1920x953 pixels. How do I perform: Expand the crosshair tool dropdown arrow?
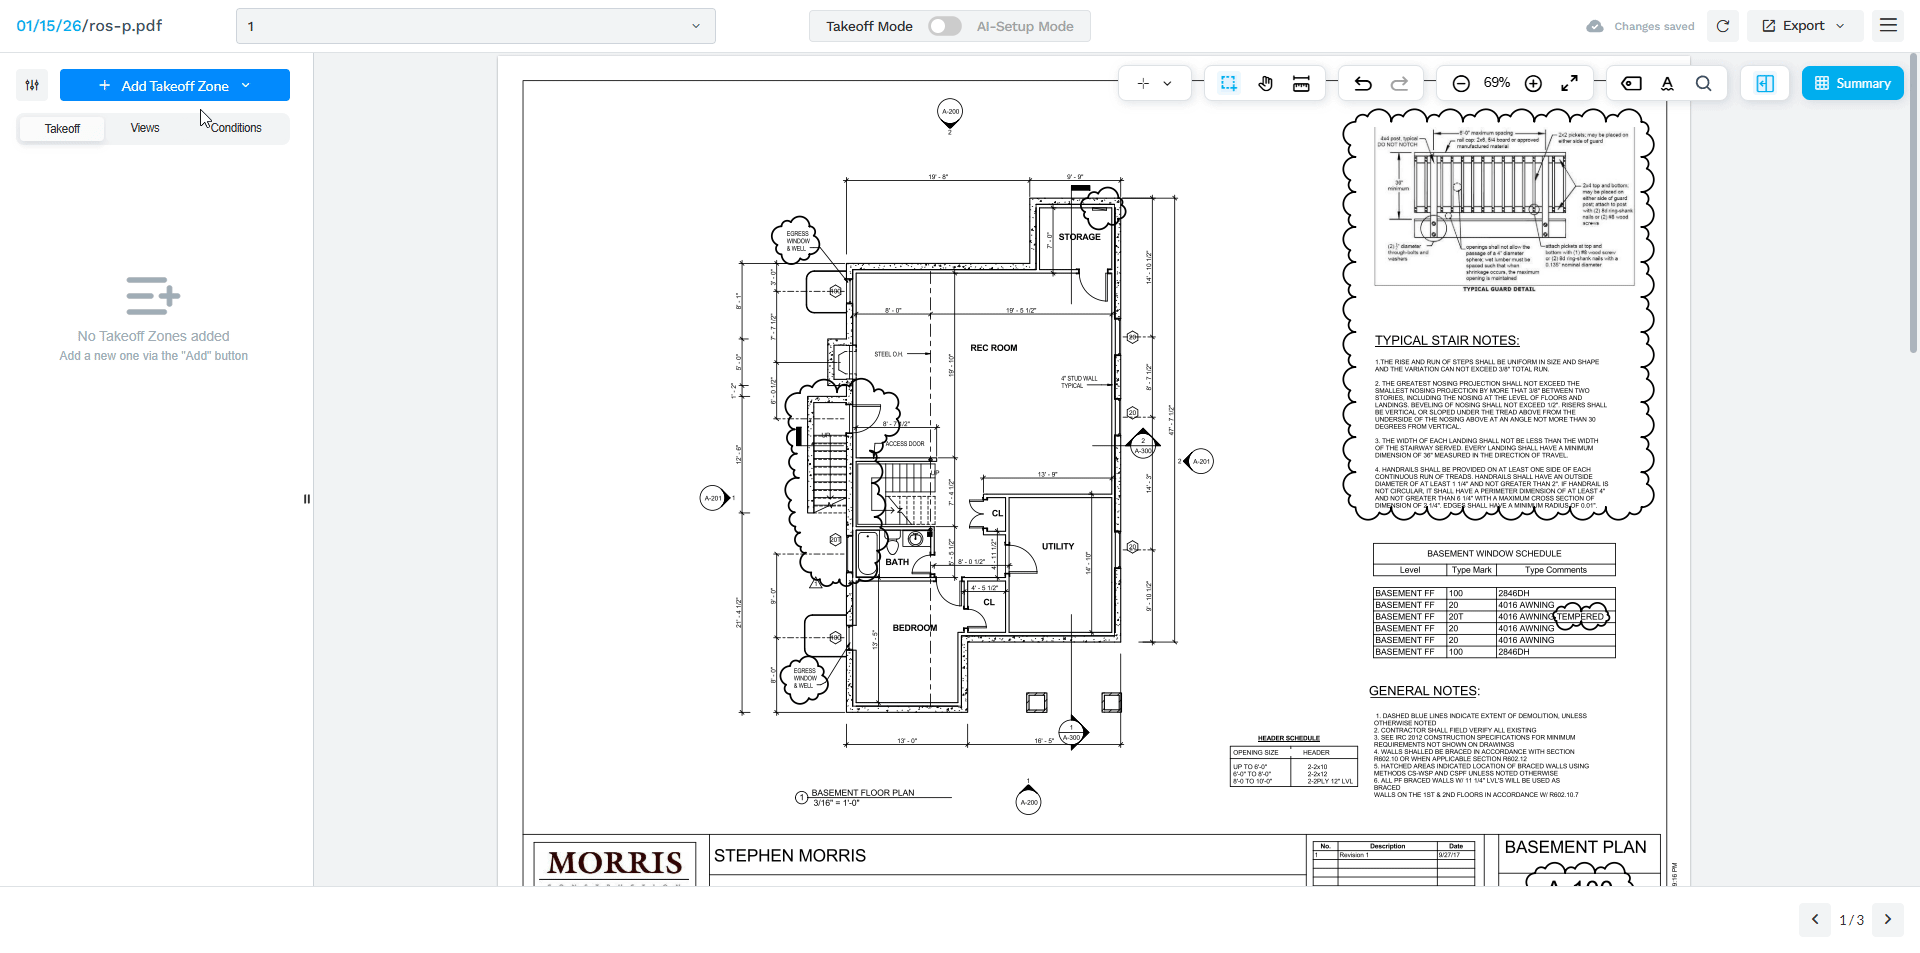point(1167,84)
